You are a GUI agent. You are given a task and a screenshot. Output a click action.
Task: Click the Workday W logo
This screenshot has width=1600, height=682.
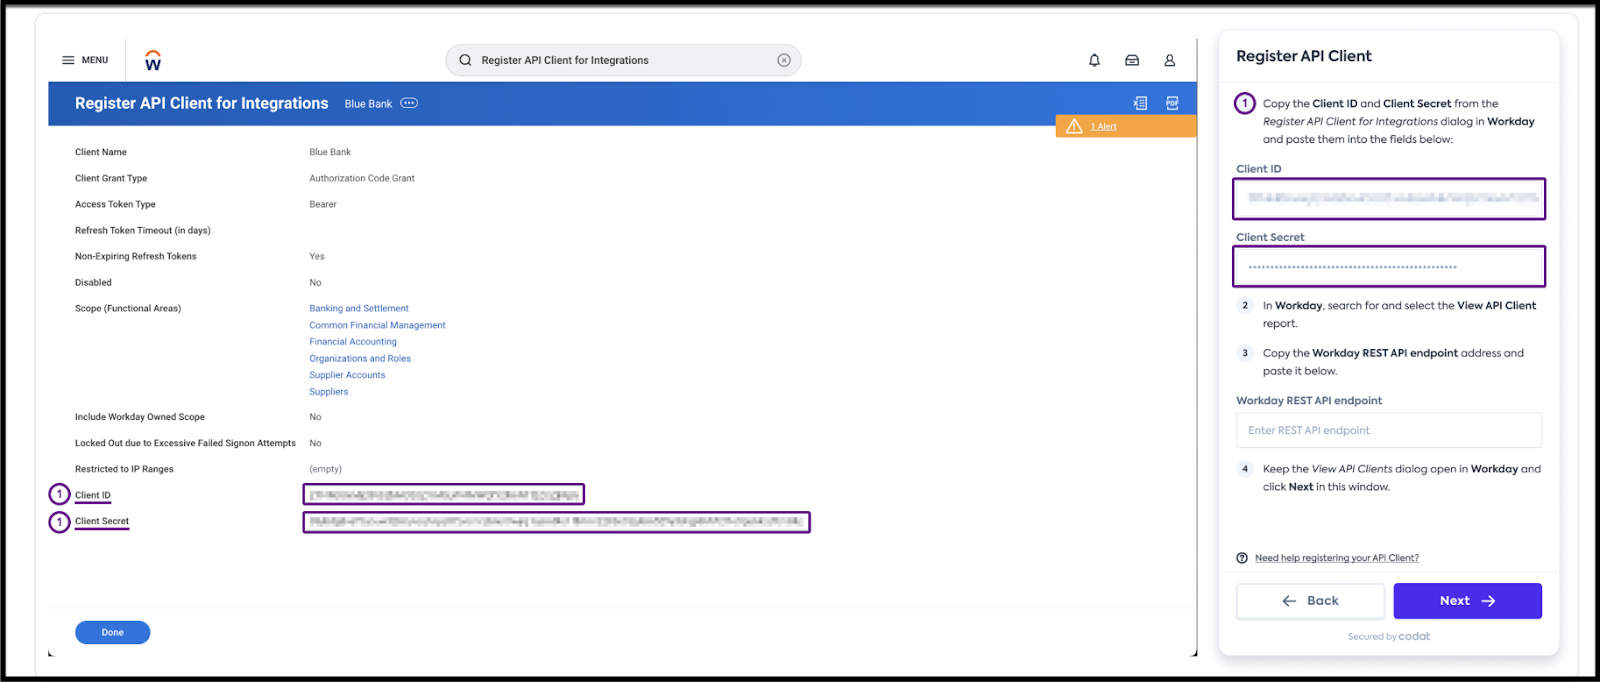(x=153, y=61)
